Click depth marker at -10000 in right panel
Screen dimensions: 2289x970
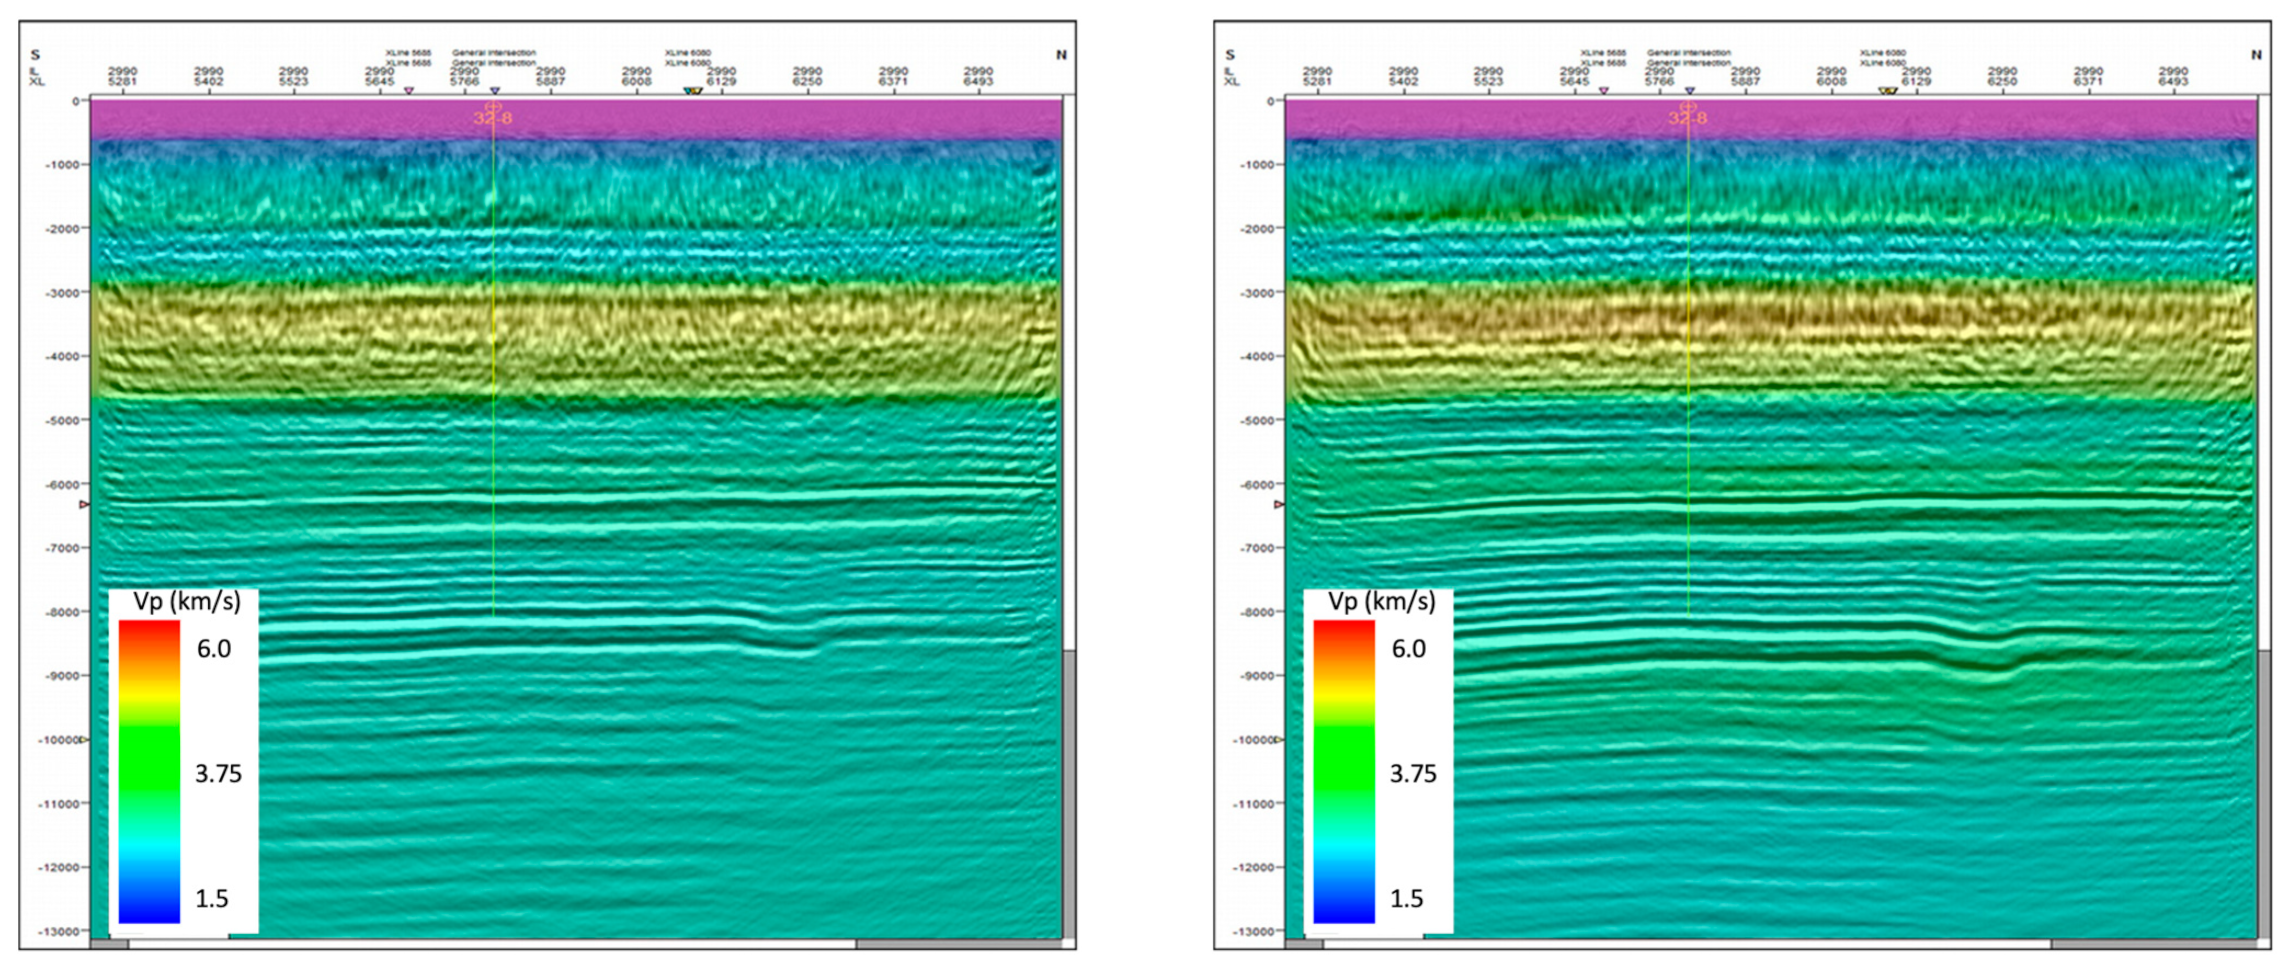1279,740
